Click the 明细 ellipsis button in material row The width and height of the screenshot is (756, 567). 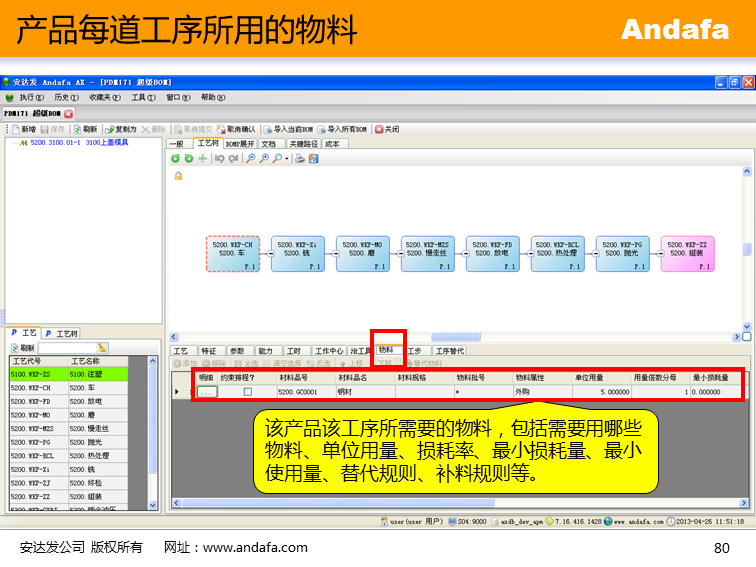(206, 392)
